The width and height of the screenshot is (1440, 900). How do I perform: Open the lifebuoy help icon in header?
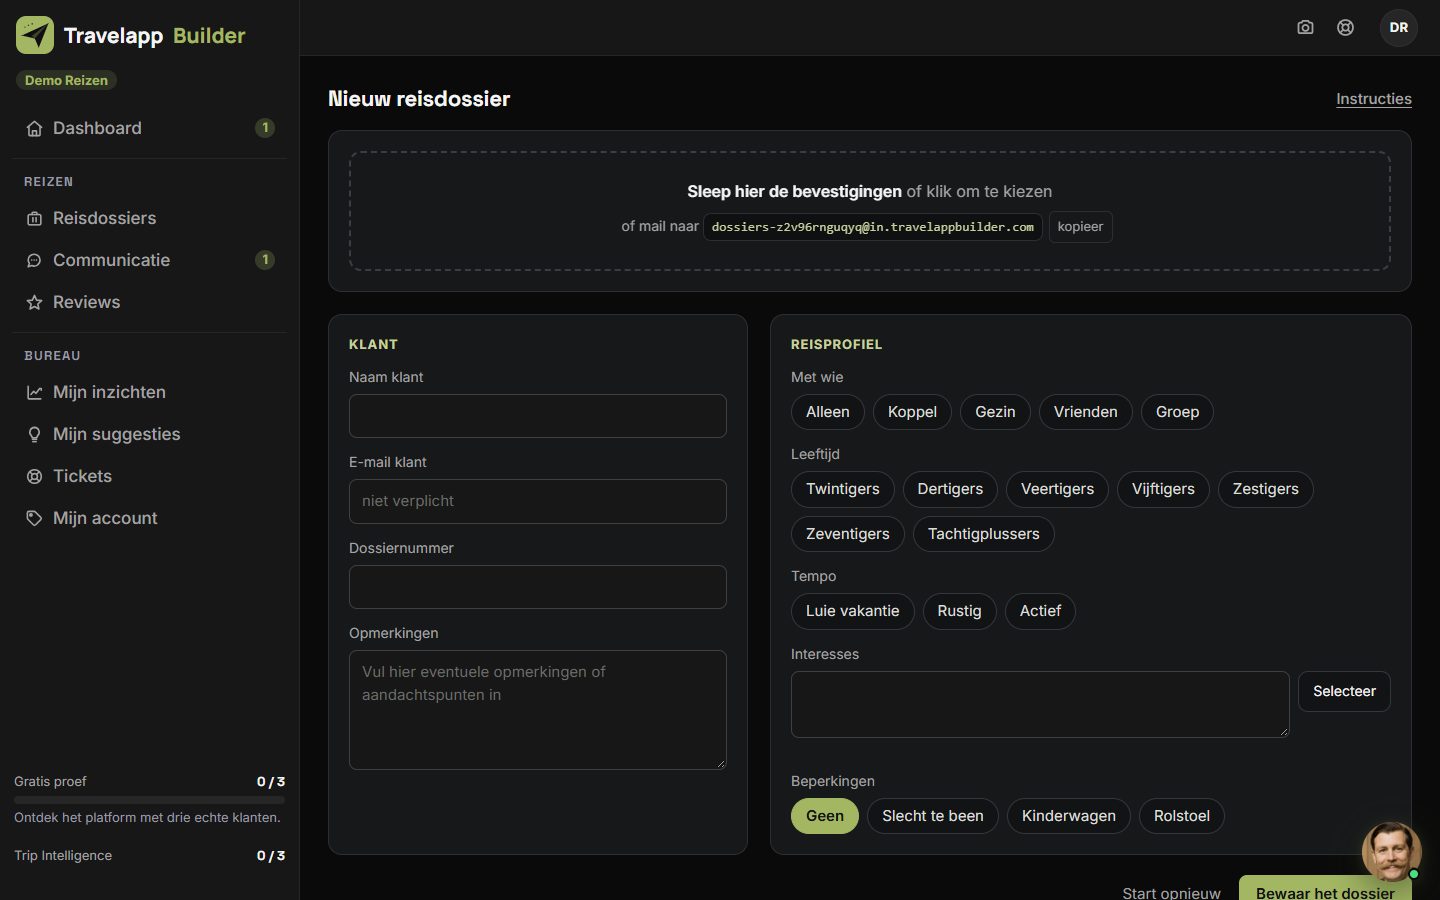(1346, 27)
